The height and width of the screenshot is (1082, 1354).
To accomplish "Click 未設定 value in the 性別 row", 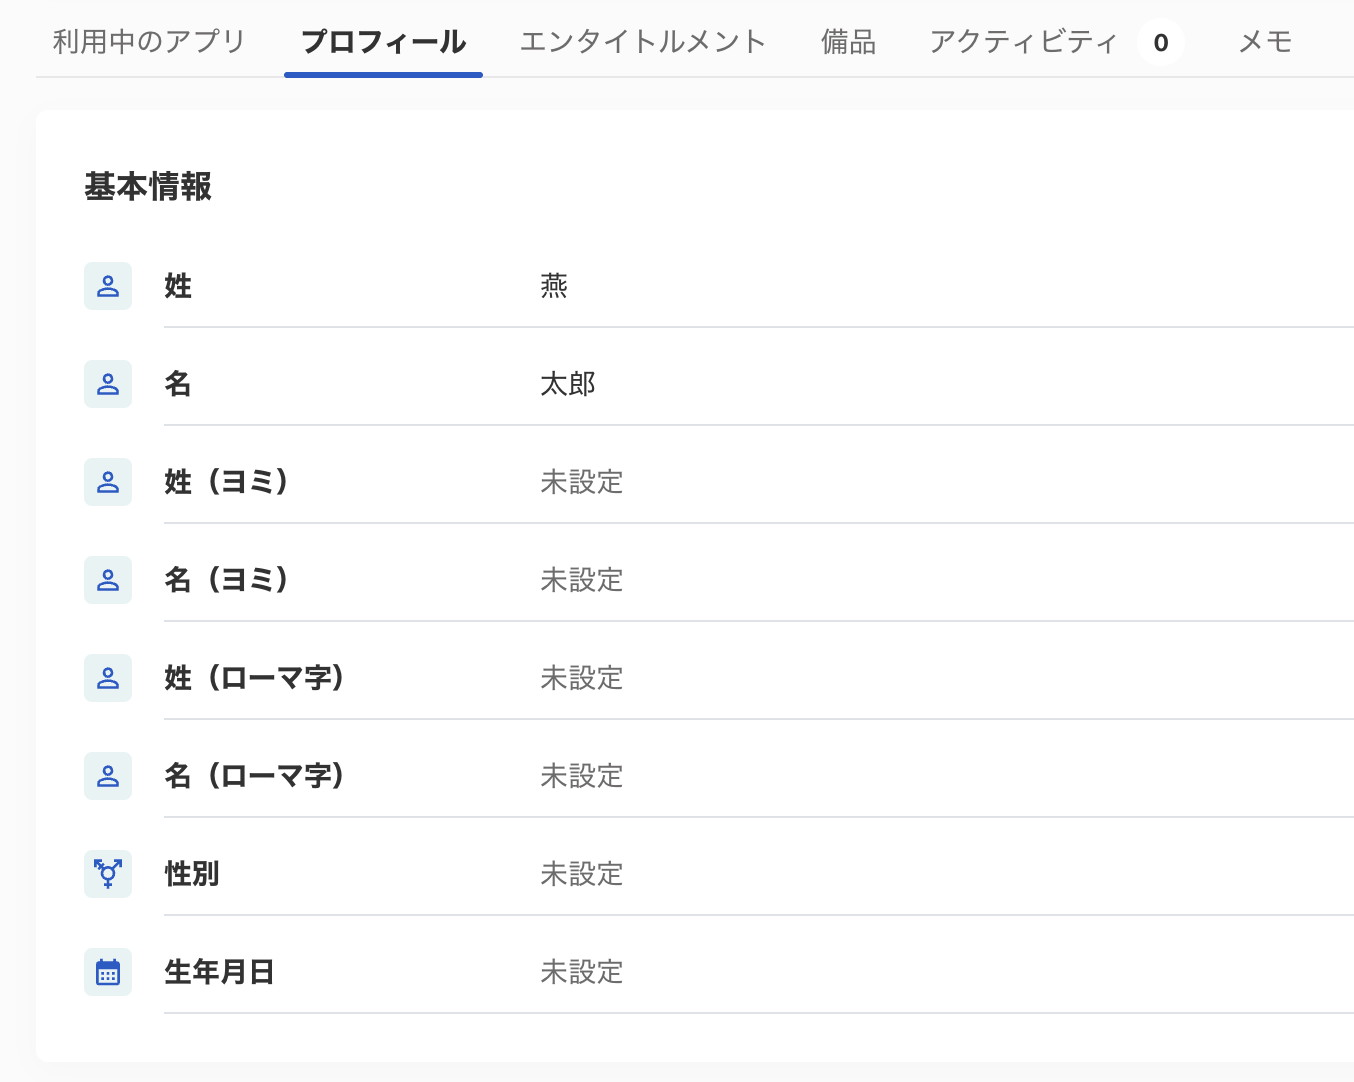I will pyautogui.click(x=581, y=875).
